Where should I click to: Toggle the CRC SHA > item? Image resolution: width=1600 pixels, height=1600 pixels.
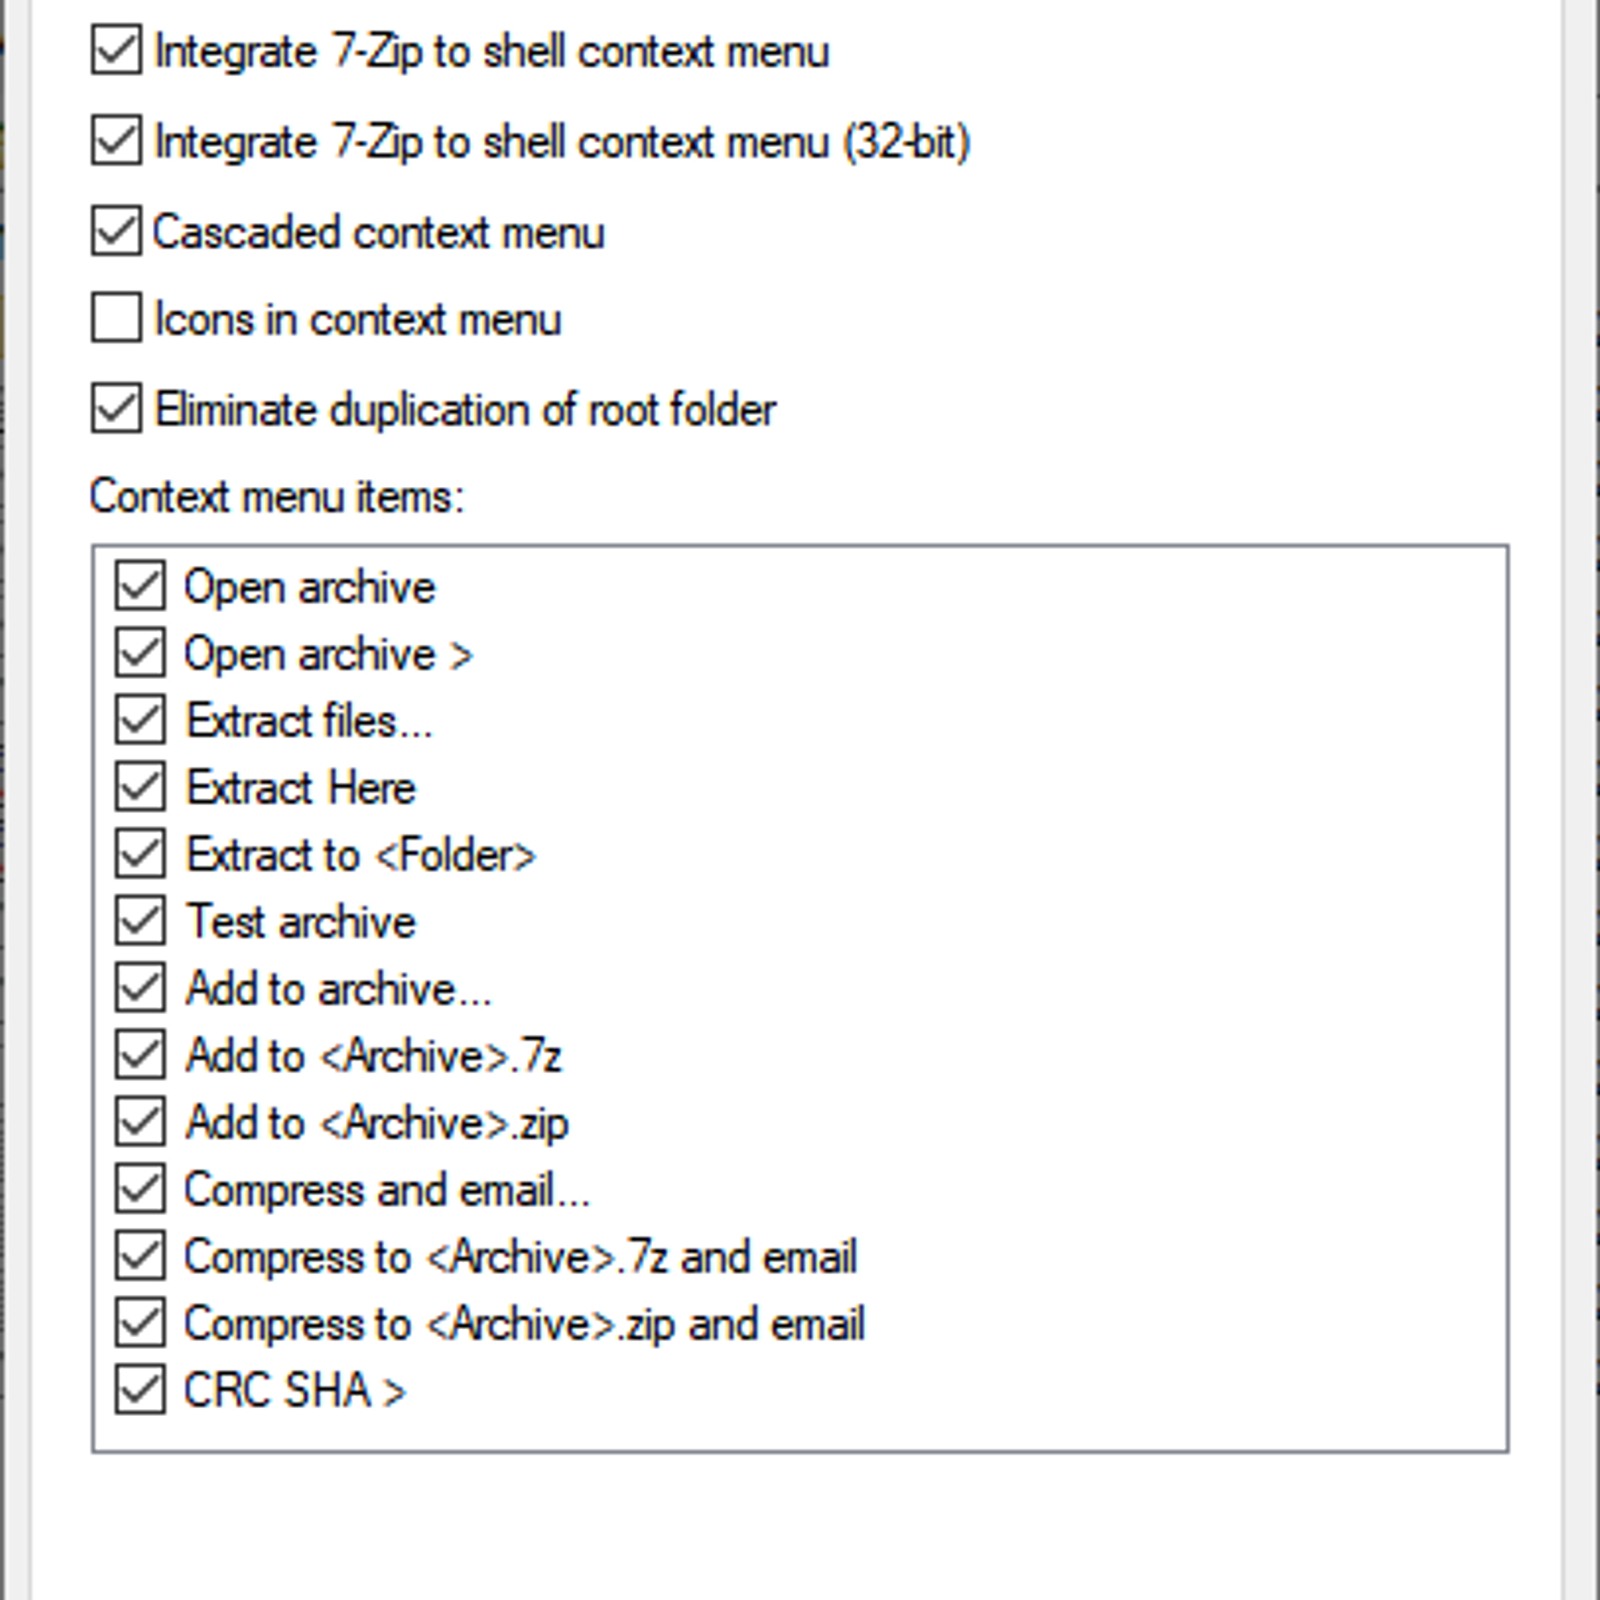click(x=140, y=1390)
